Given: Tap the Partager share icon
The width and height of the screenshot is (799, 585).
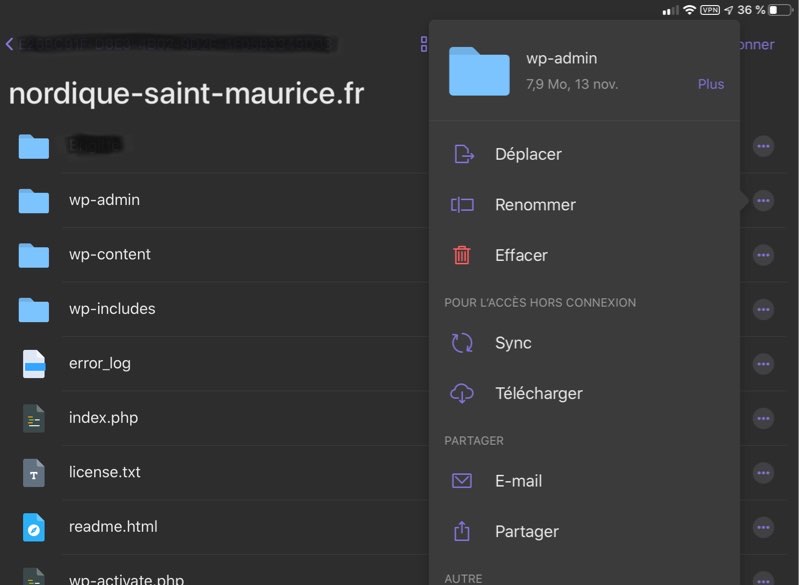Looking at the screenshot, I should (x=462, y=531).
